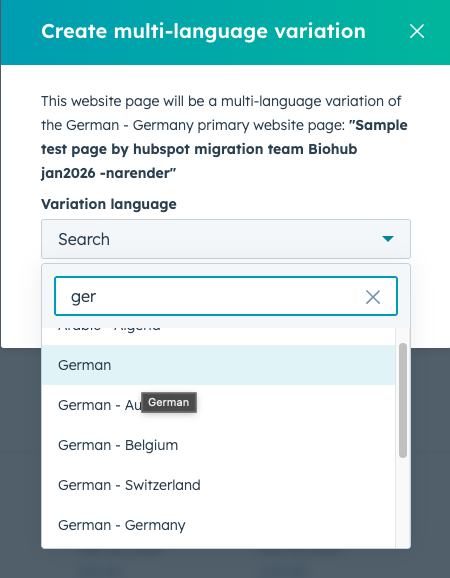Click the 'Variation language' label

click(109, 204)
